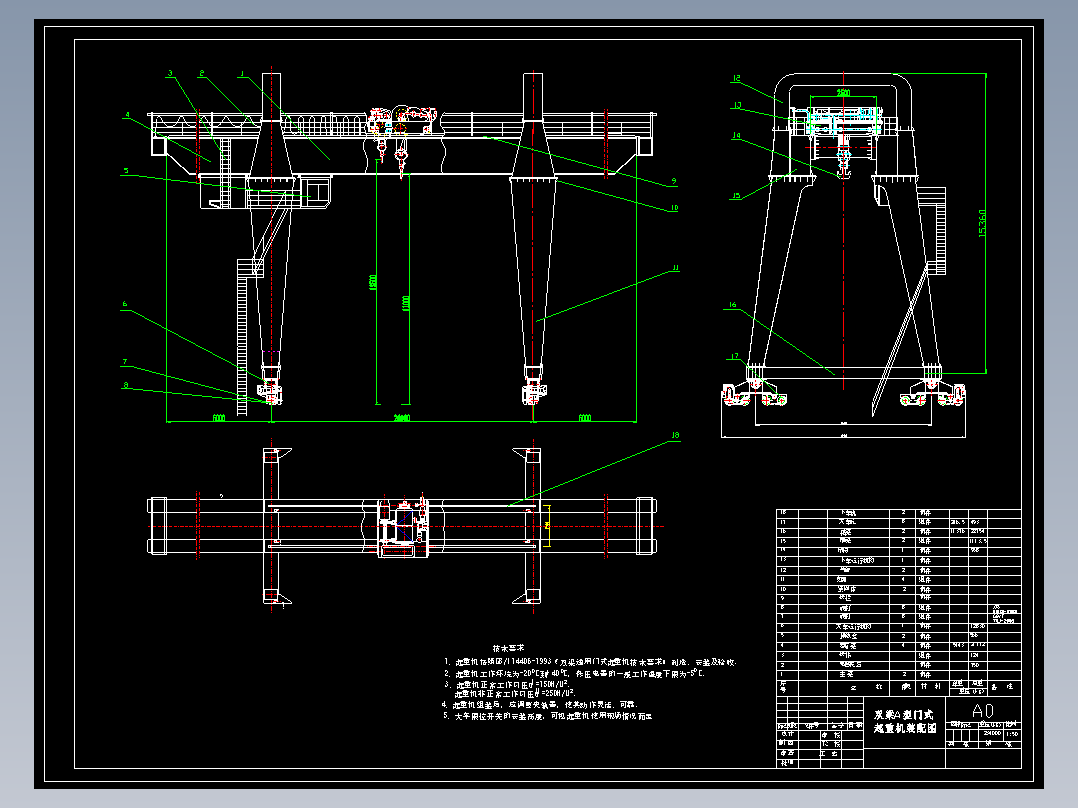Click callout number 11 beside the right leg
The height and width of the screenshot is (808, 1078).
click(x=674, y=268)
